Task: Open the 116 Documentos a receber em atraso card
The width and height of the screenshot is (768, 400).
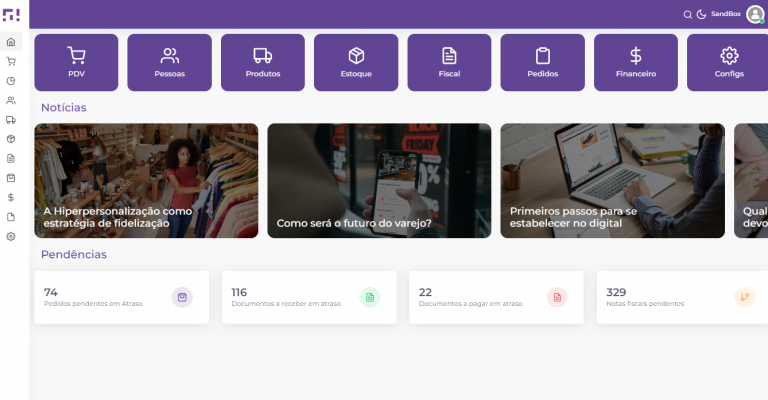Action: pyautogui.click(x=309, y=297)
